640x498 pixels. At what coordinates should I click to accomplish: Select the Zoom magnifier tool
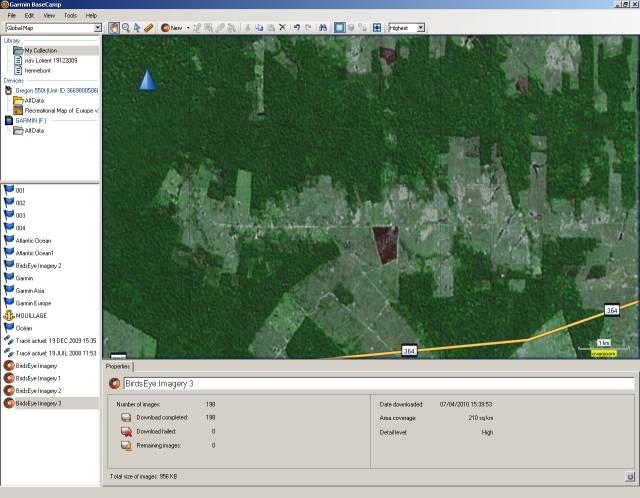point(126,28)
